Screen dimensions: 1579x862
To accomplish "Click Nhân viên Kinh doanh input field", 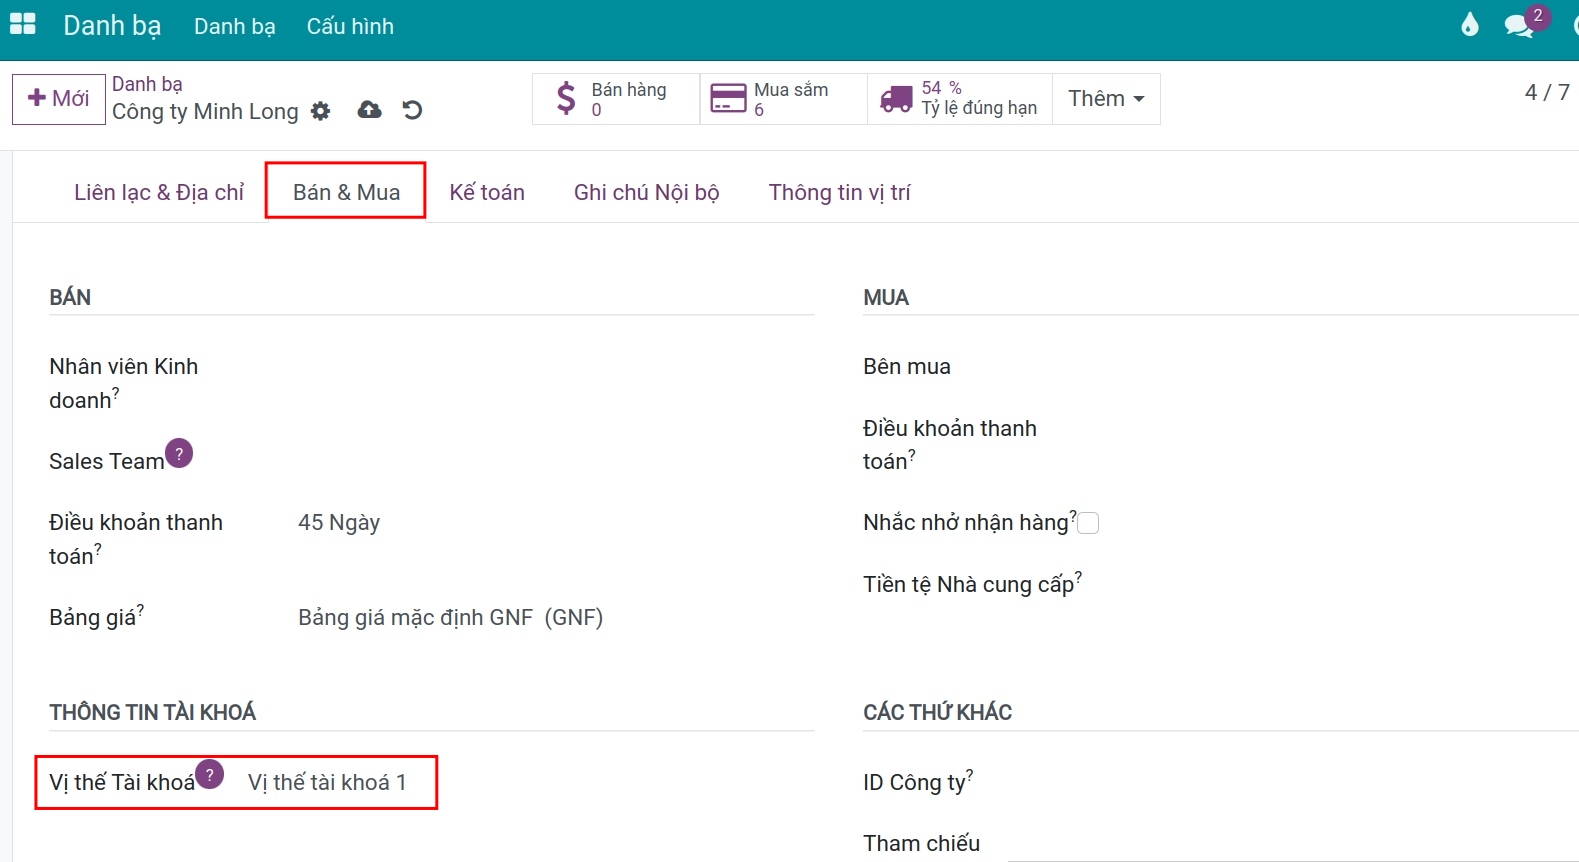I will click(x=556, y=367).
